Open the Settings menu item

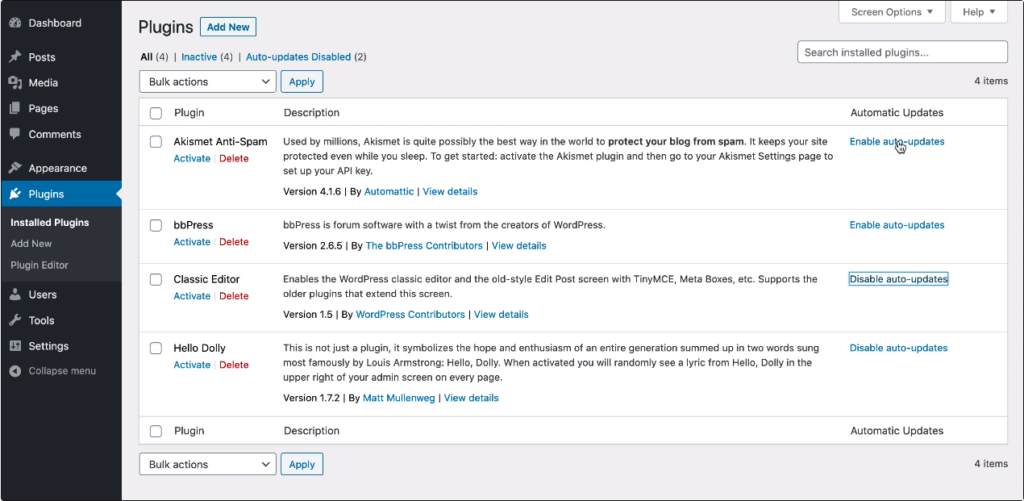point(48,346)
